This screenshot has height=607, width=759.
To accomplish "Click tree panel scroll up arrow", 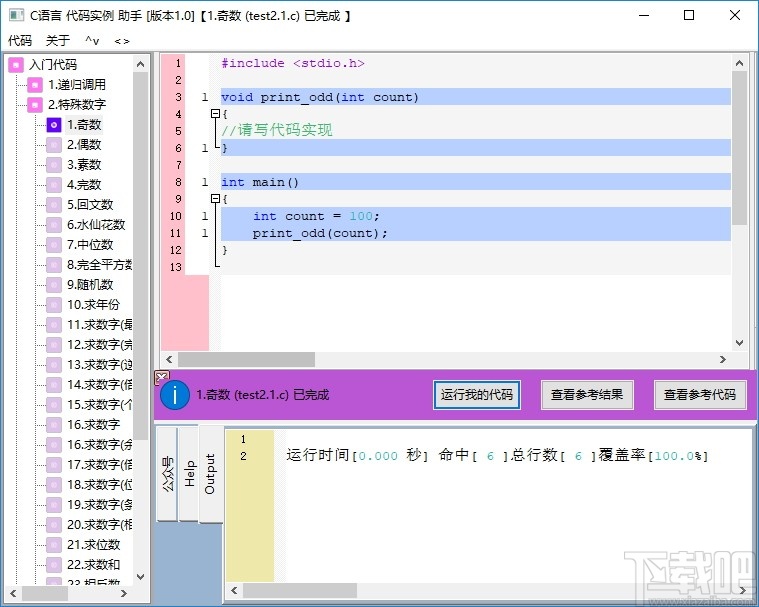I will (x=140, y=64).
